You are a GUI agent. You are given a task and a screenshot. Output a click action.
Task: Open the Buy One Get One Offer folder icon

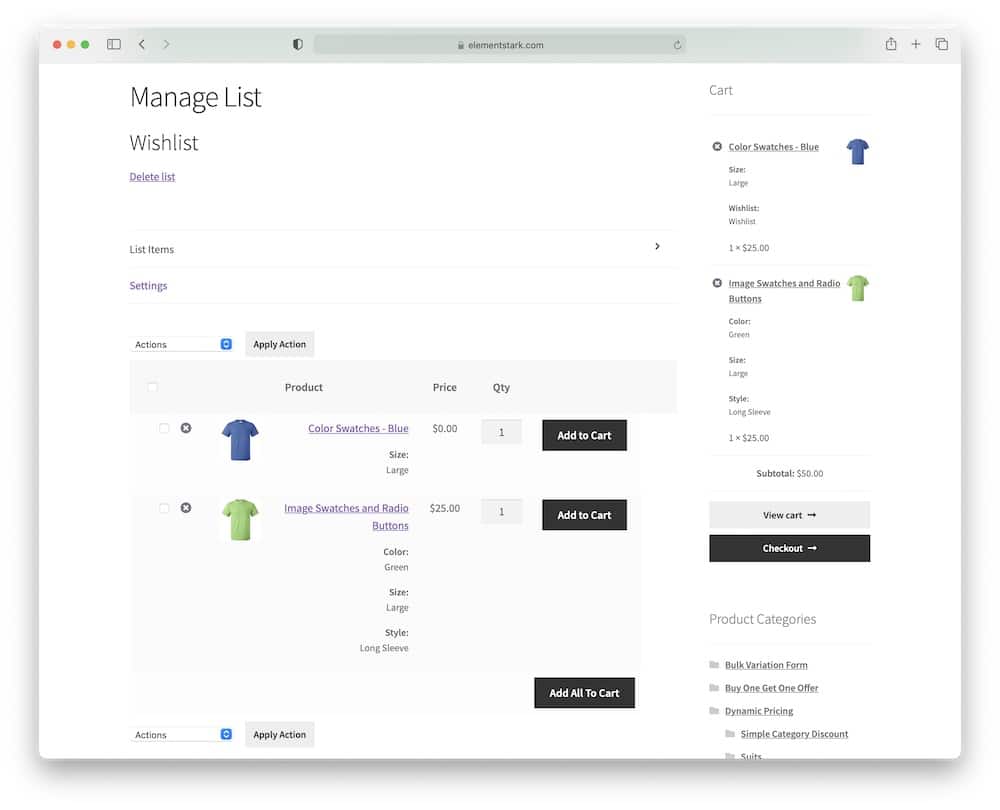coord(714,688)
